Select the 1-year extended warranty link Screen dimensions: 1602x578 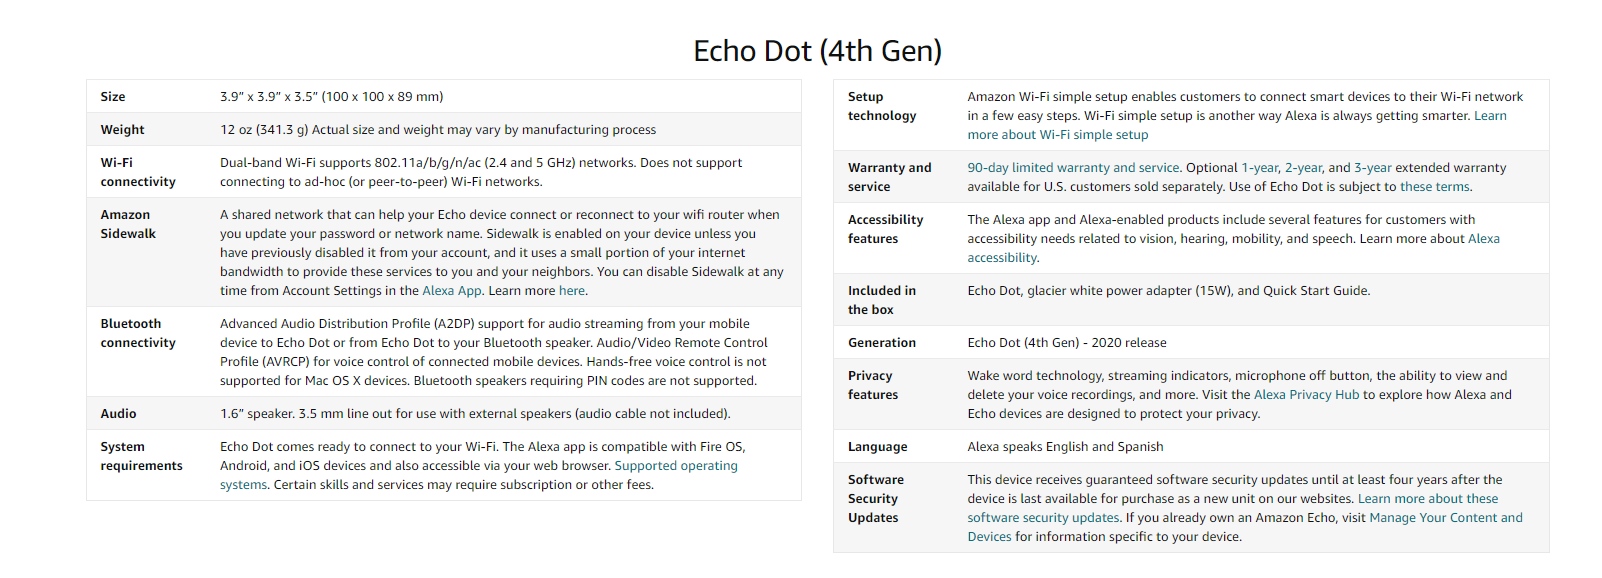click(x=1259, y=168)
